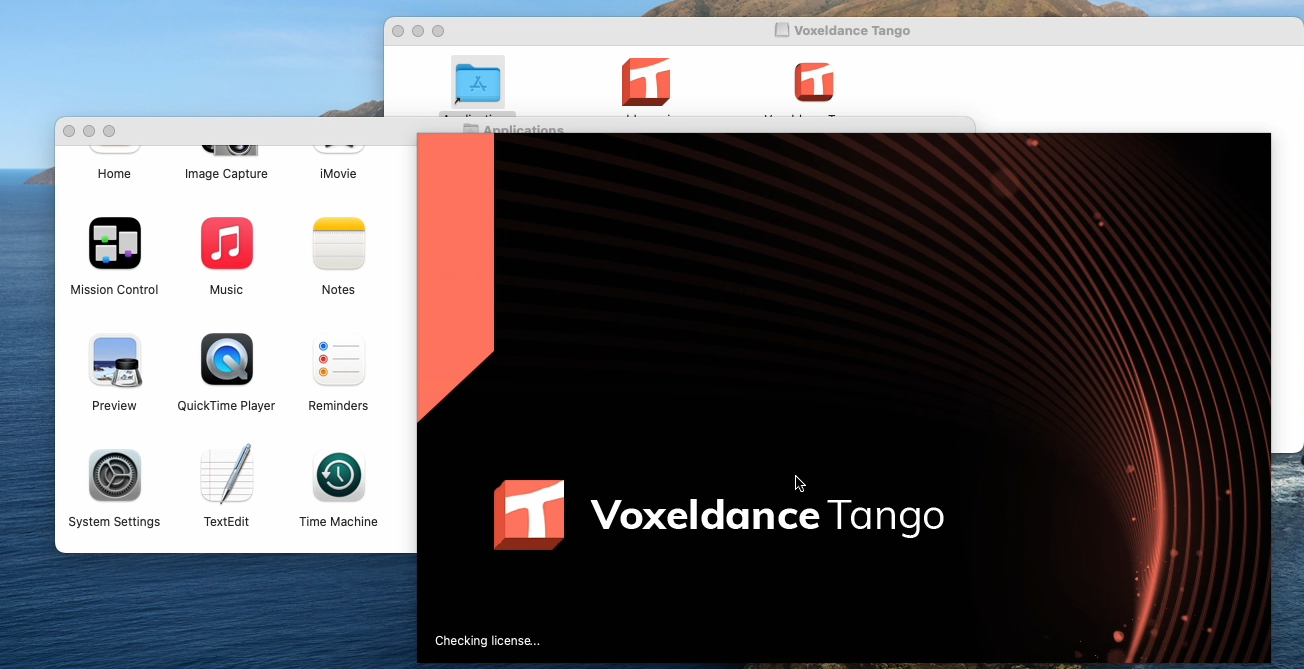Minimize the Applications Finder window
The image size is (1304, 669).
[x=89, y=131]
